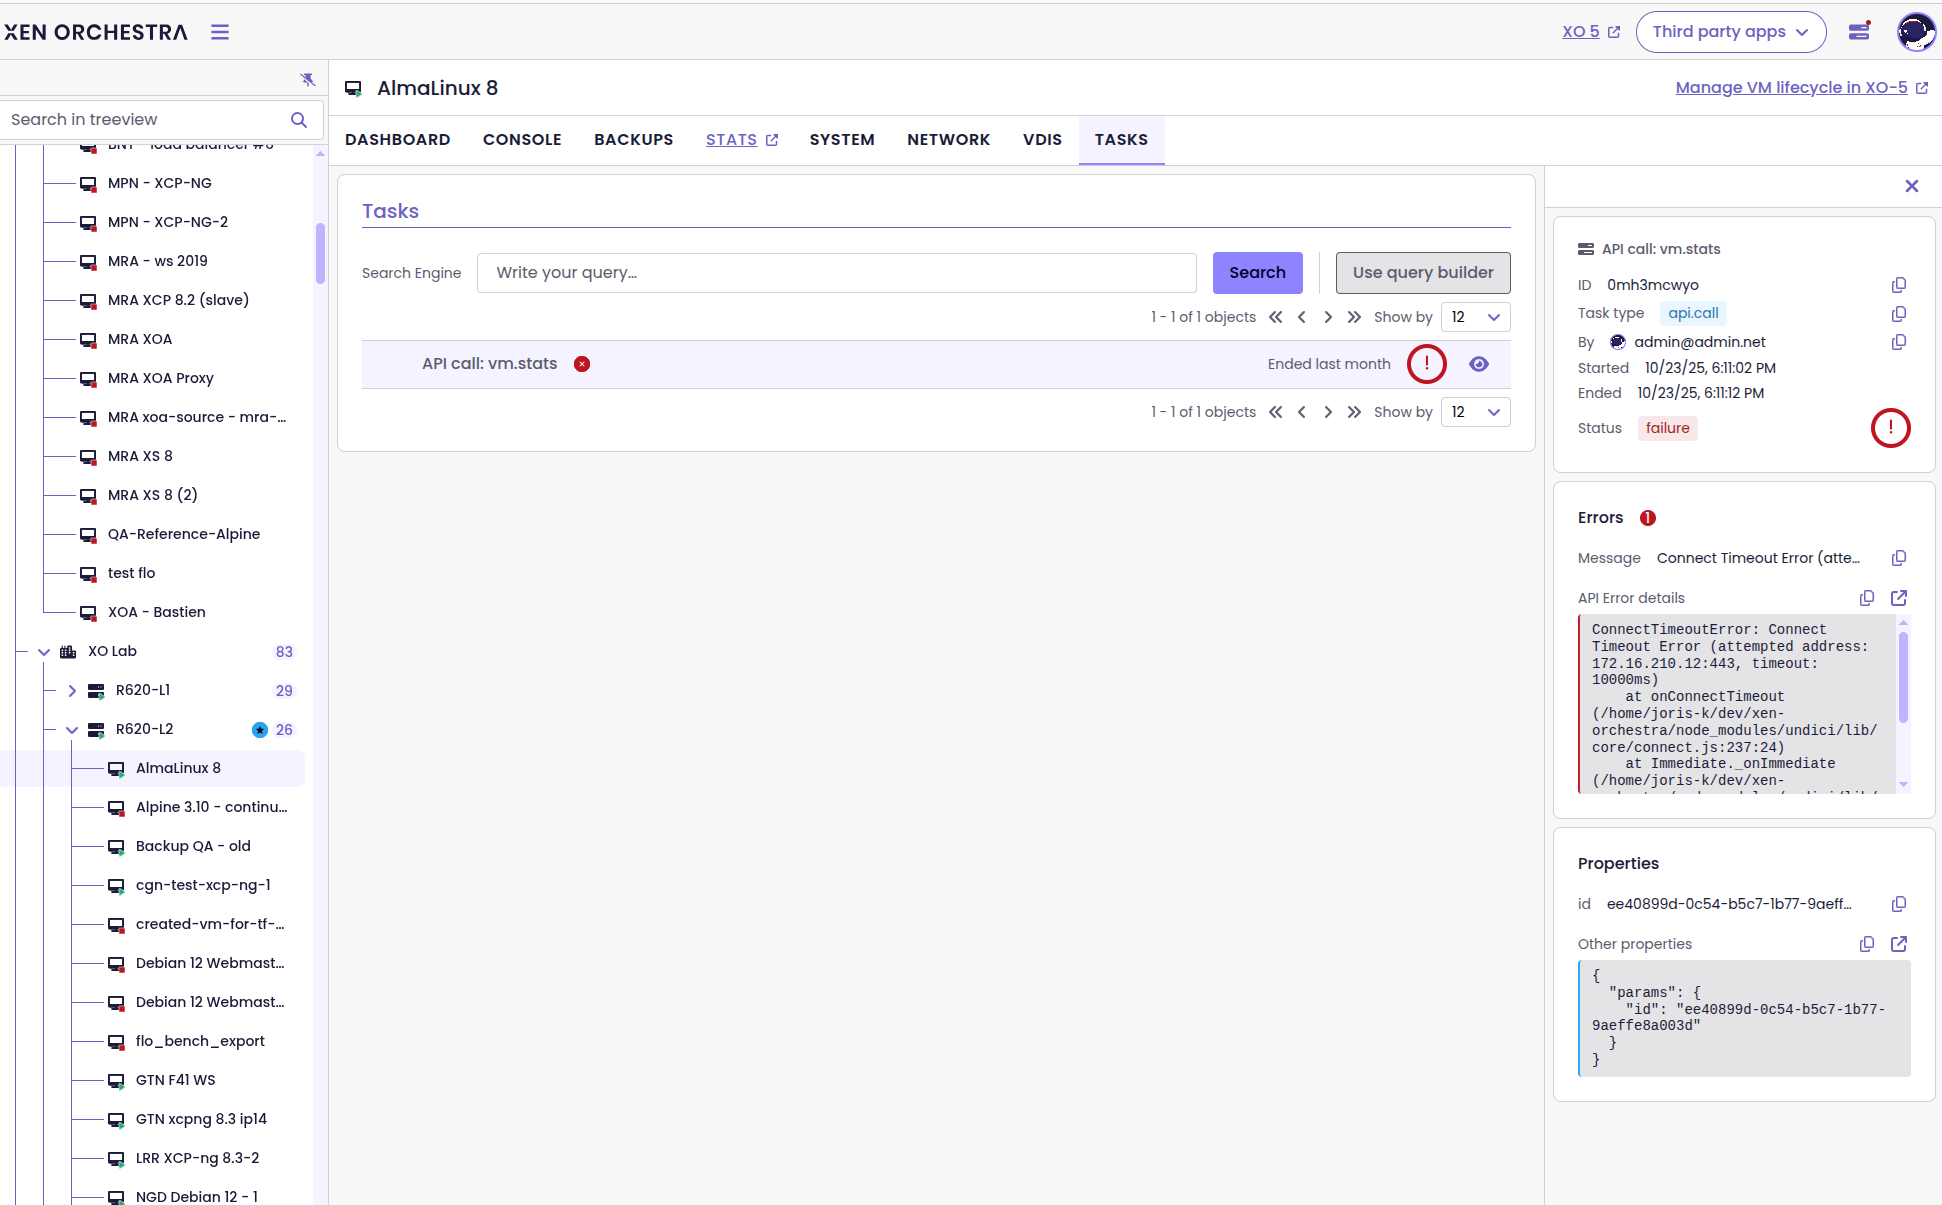This screenshot has height=1205, width=1942.
Task: Click the user avatar in the top right
Action: click(1915, 32)
